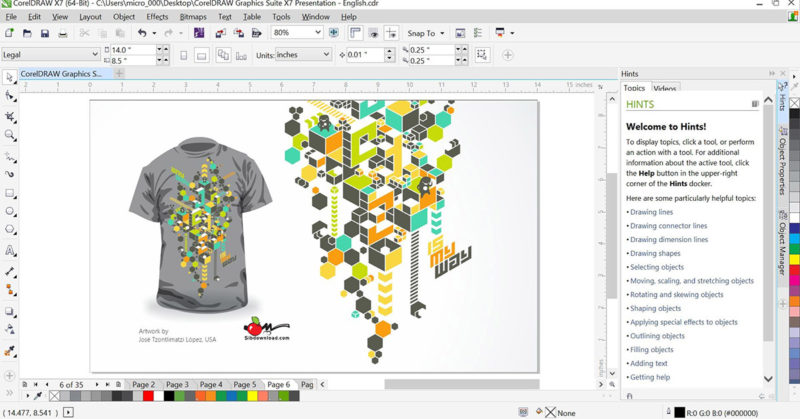Toggle portrait page orientation button
This screenshot has width=800, height=419.
click(x=184, y=55)
